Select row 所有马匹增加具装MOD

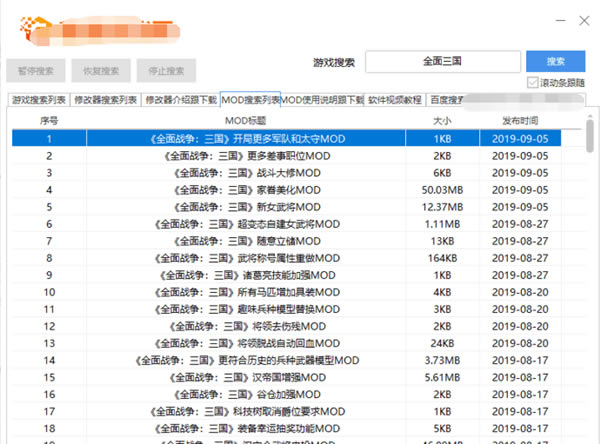click(286, 292)
